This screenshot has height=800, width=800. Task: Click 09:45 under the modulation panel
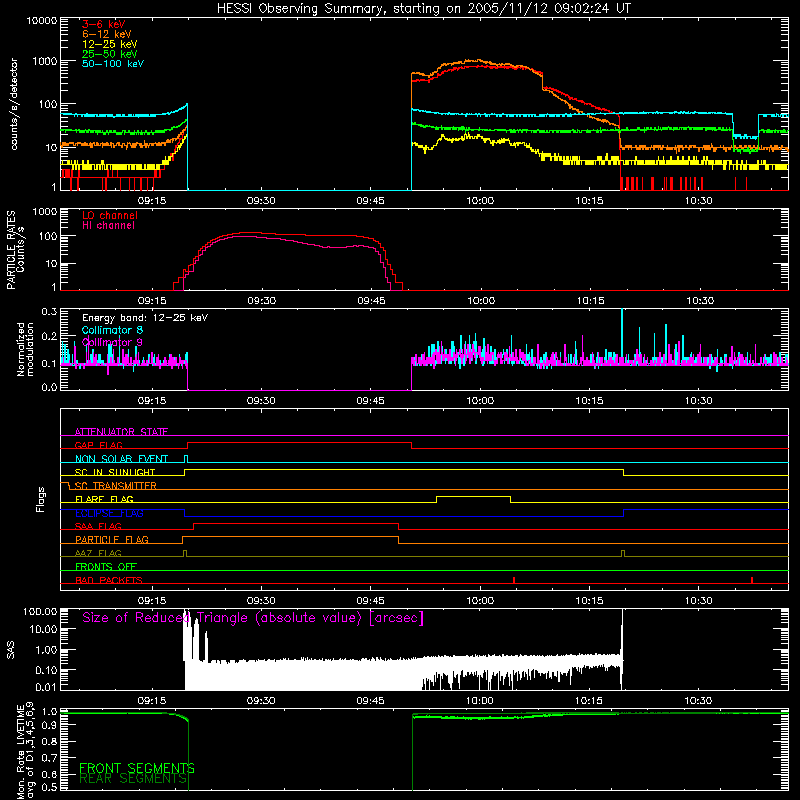pos(371,401)
